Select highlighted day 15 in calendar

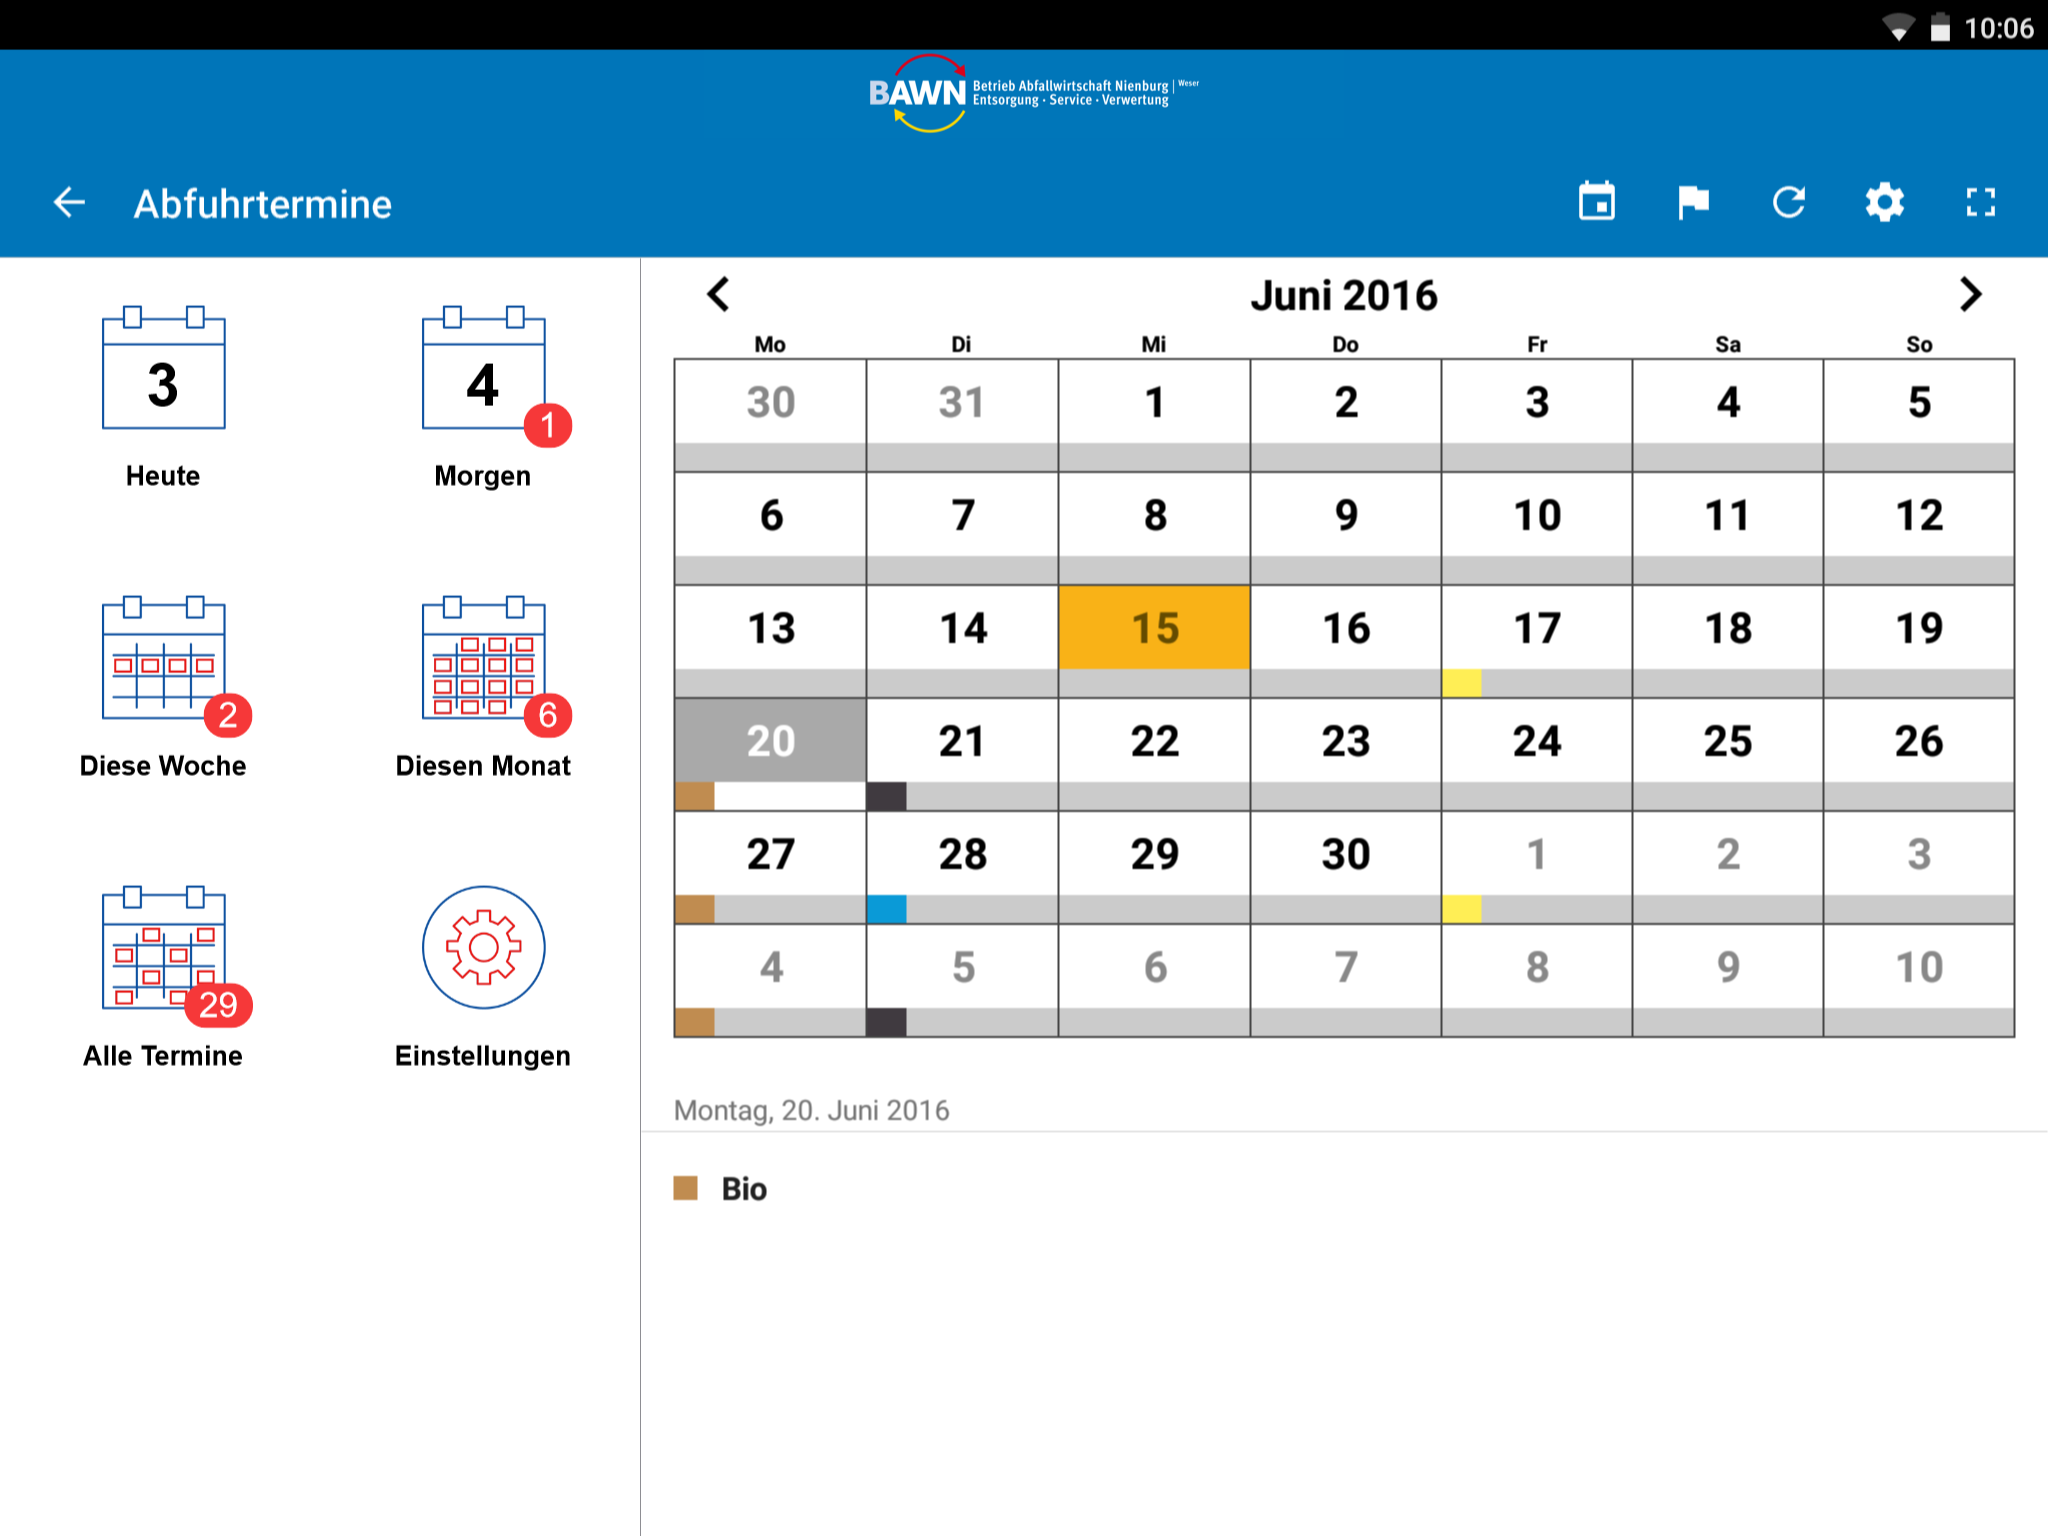[1154, 629]
